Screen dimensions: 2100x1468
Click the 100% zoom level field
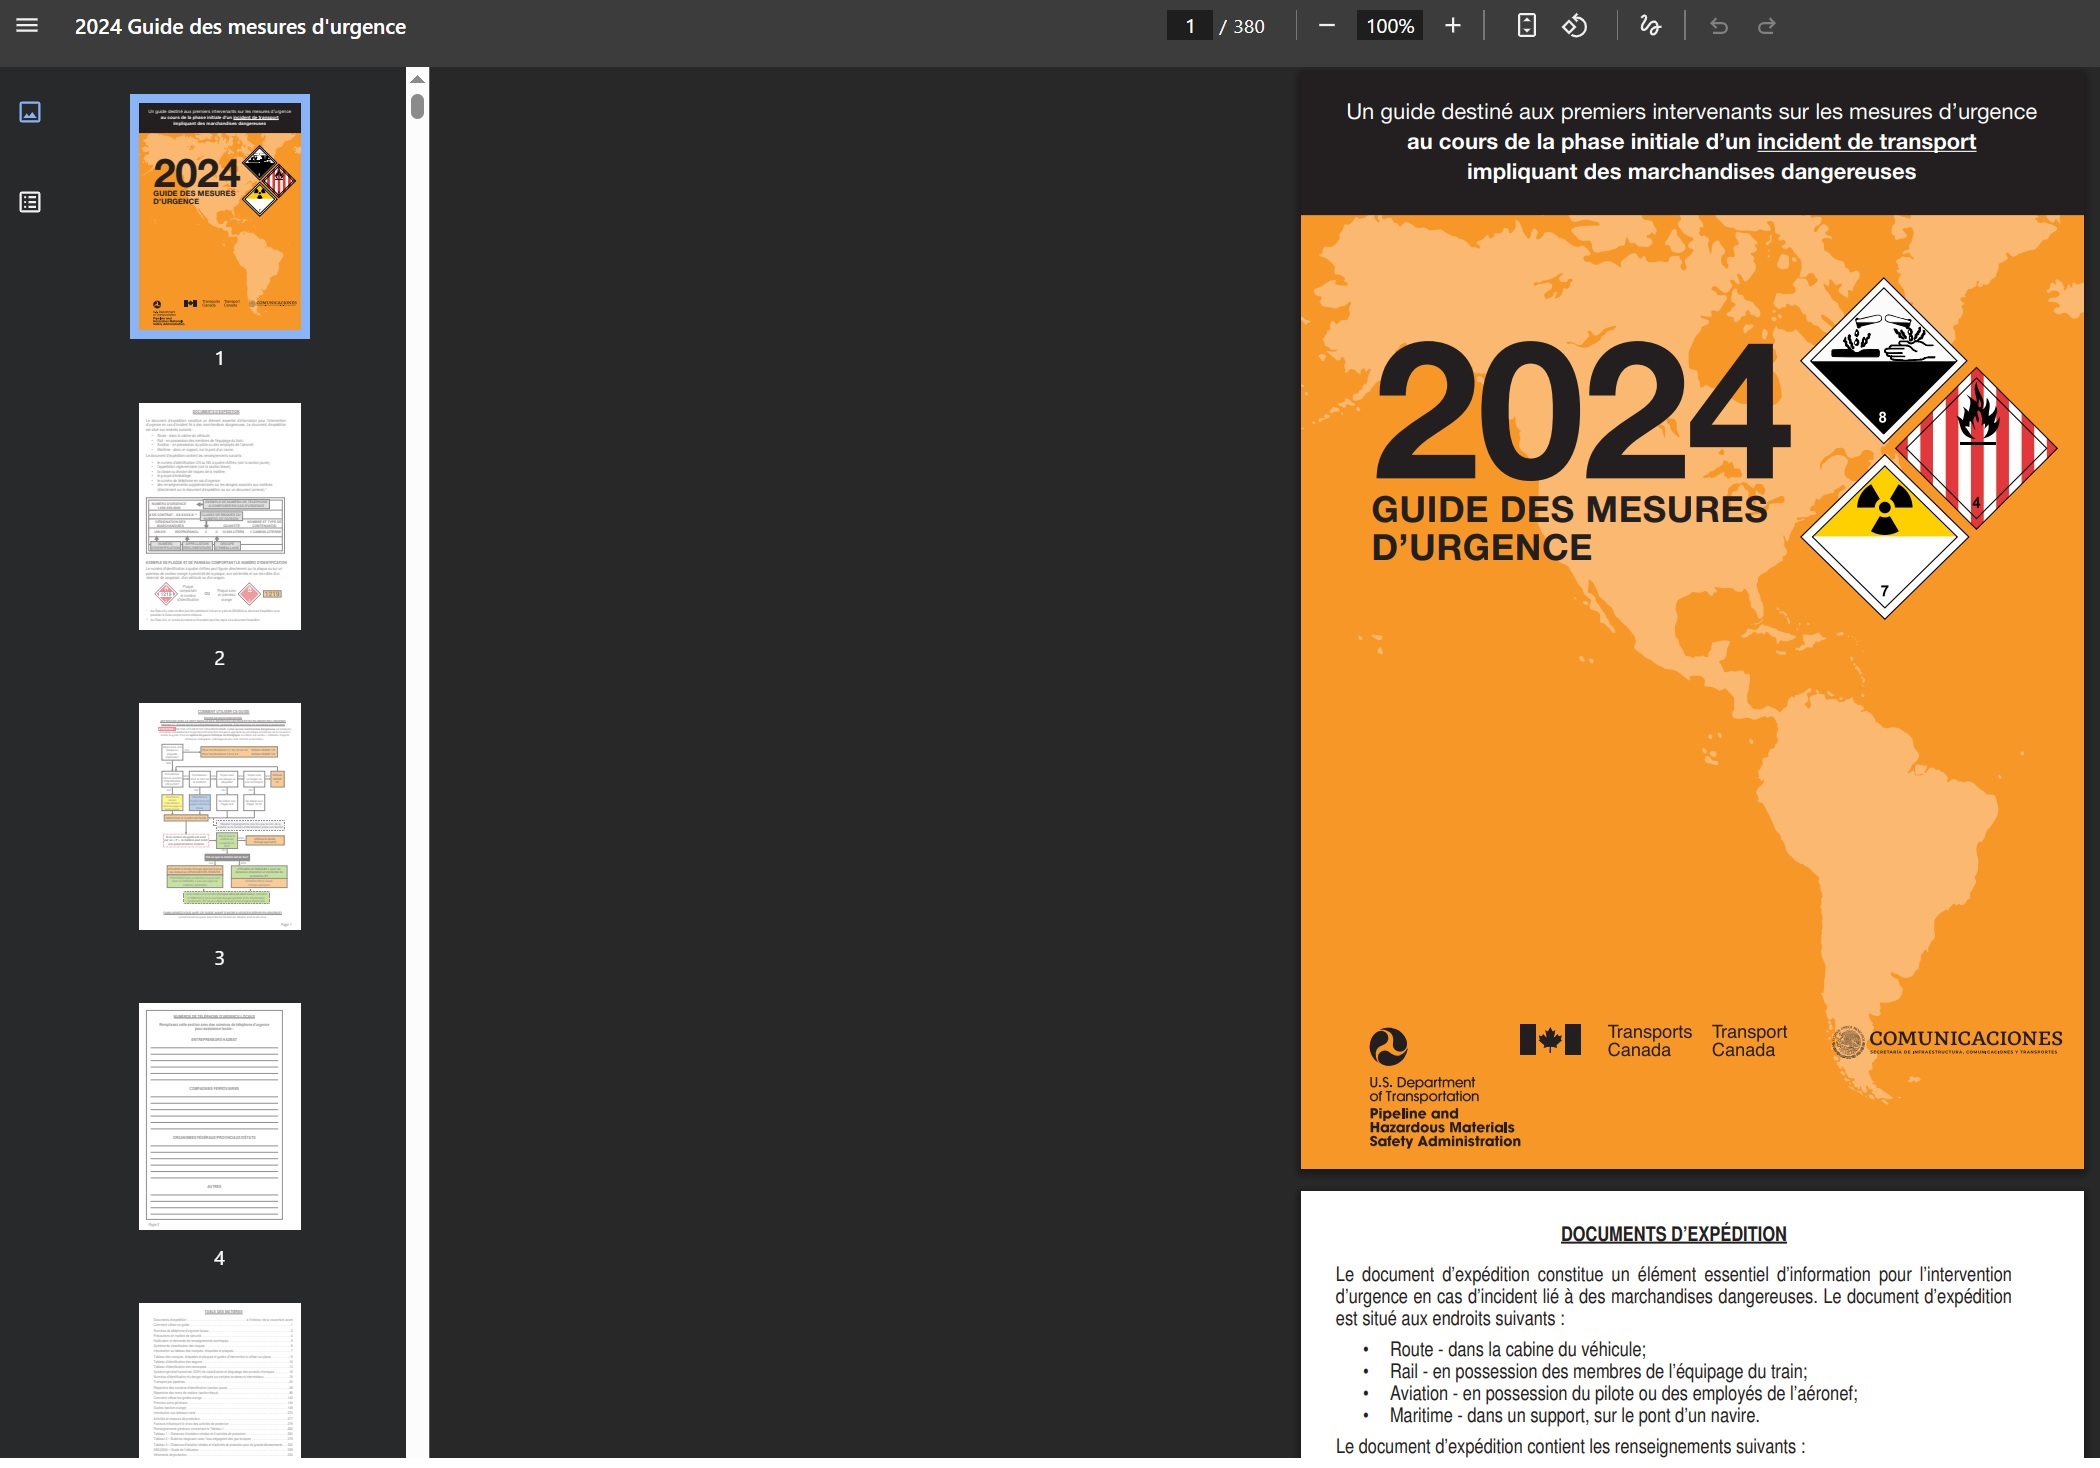(1389, 26)
